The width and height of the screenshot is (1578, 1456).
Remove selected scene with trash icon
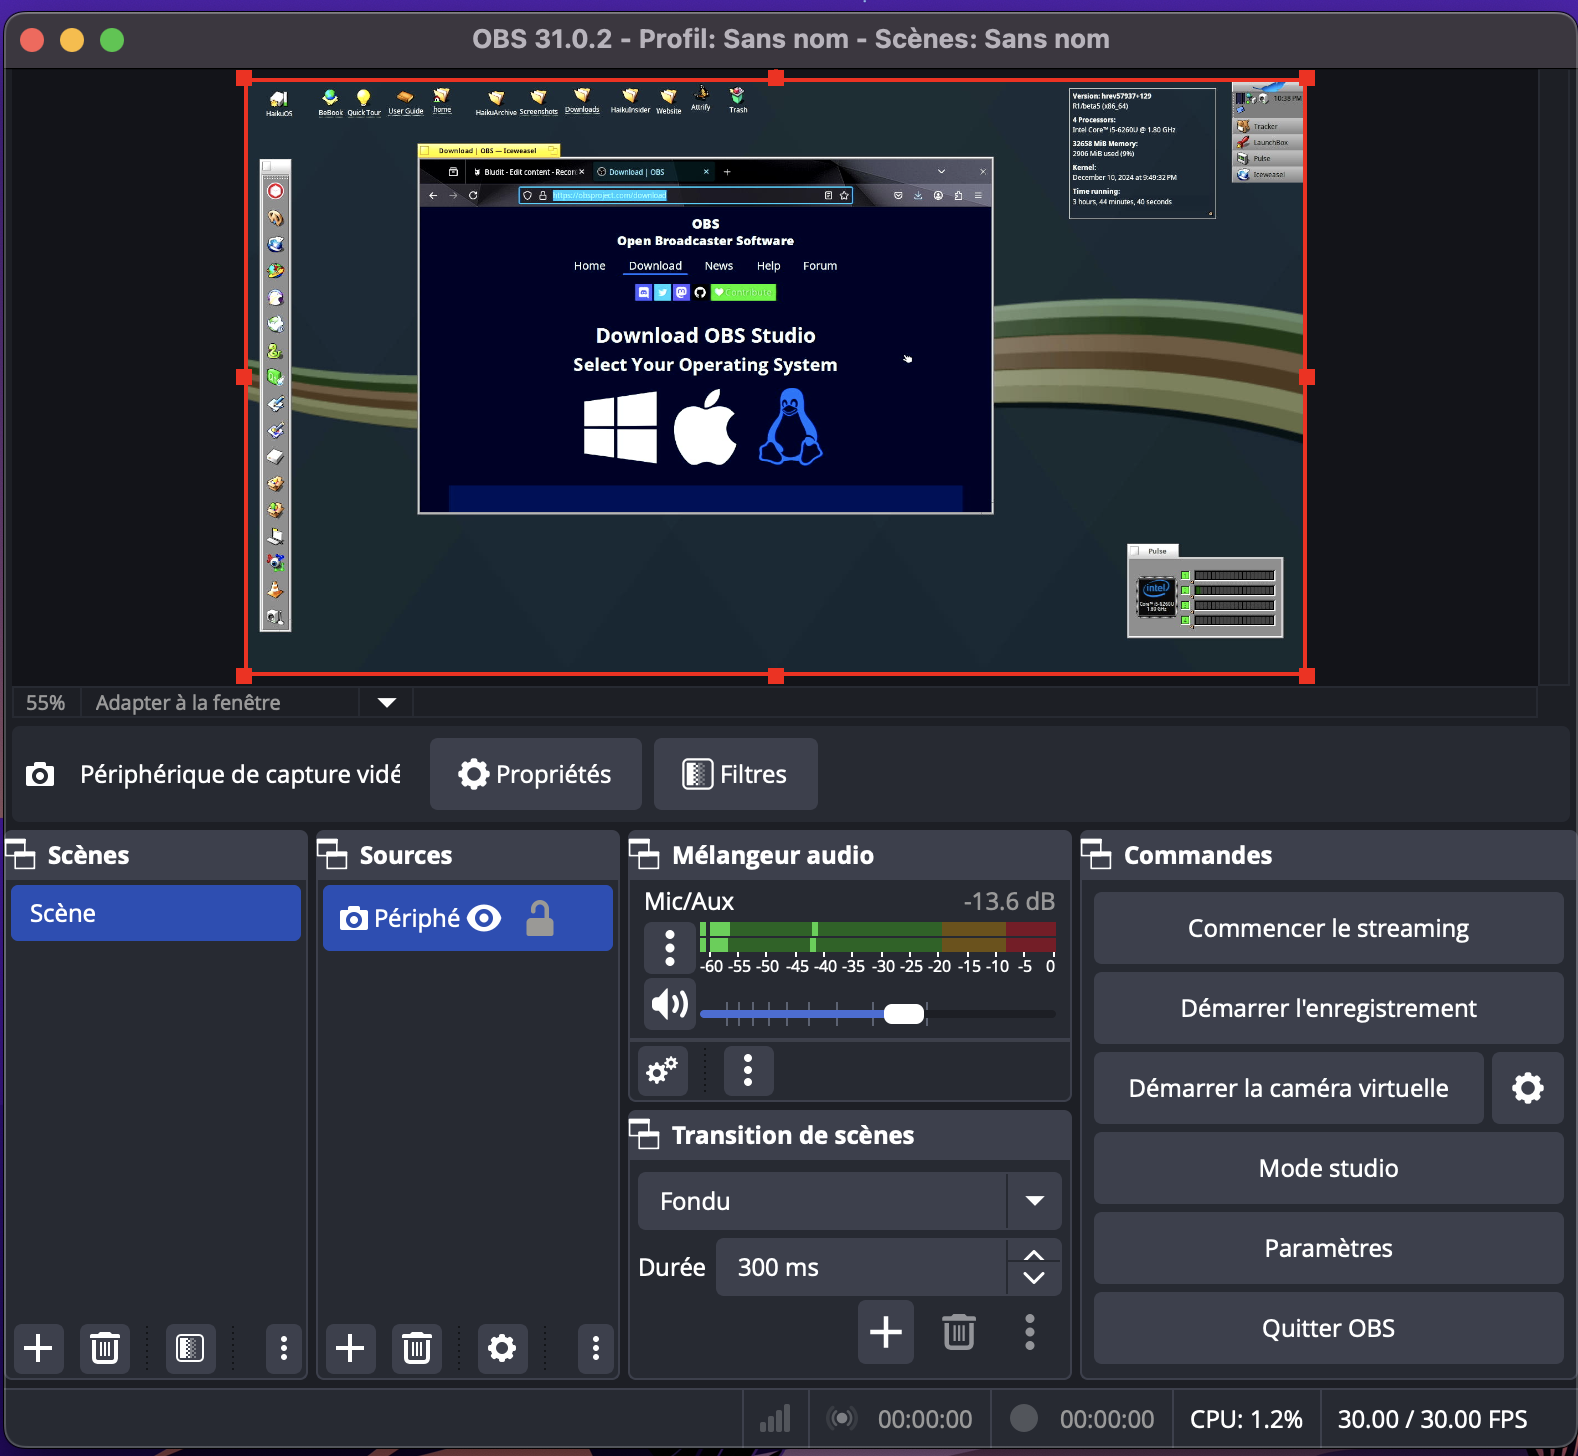[105, 1348]
